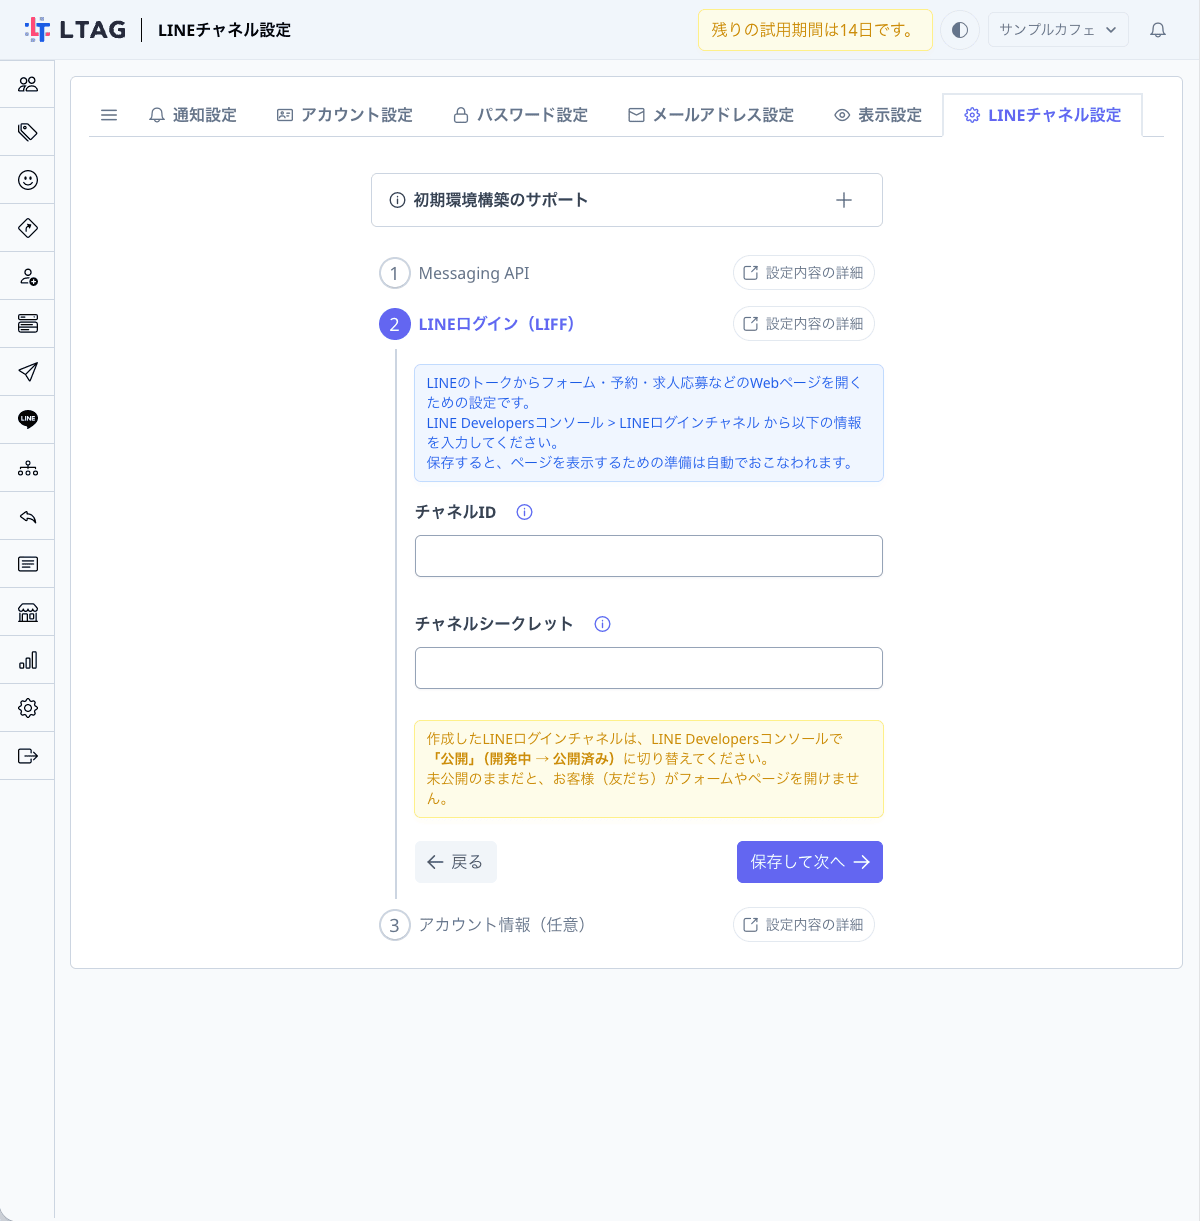Focus the チャネルID input field
Viewport: 1200px width, 1221px height.
coord(649,556)
